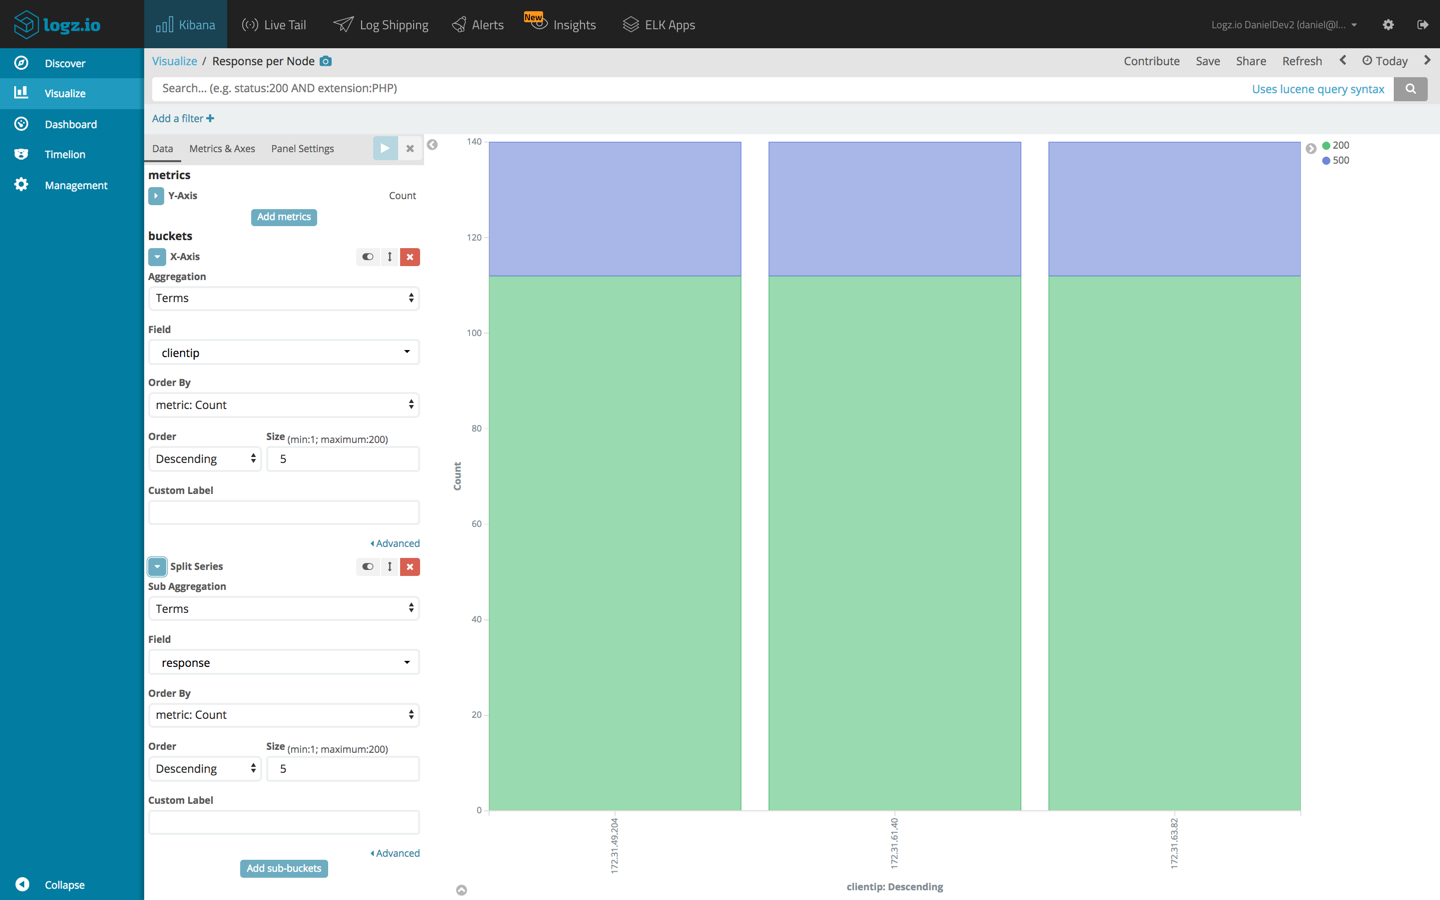
Task: Open the Management gear icon
Action: [21, 185]
